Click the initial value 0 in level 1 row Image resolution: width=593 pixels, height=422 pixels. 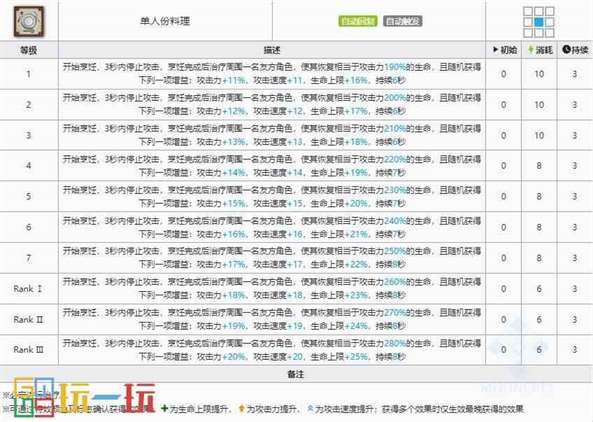[x=503, y=74]
